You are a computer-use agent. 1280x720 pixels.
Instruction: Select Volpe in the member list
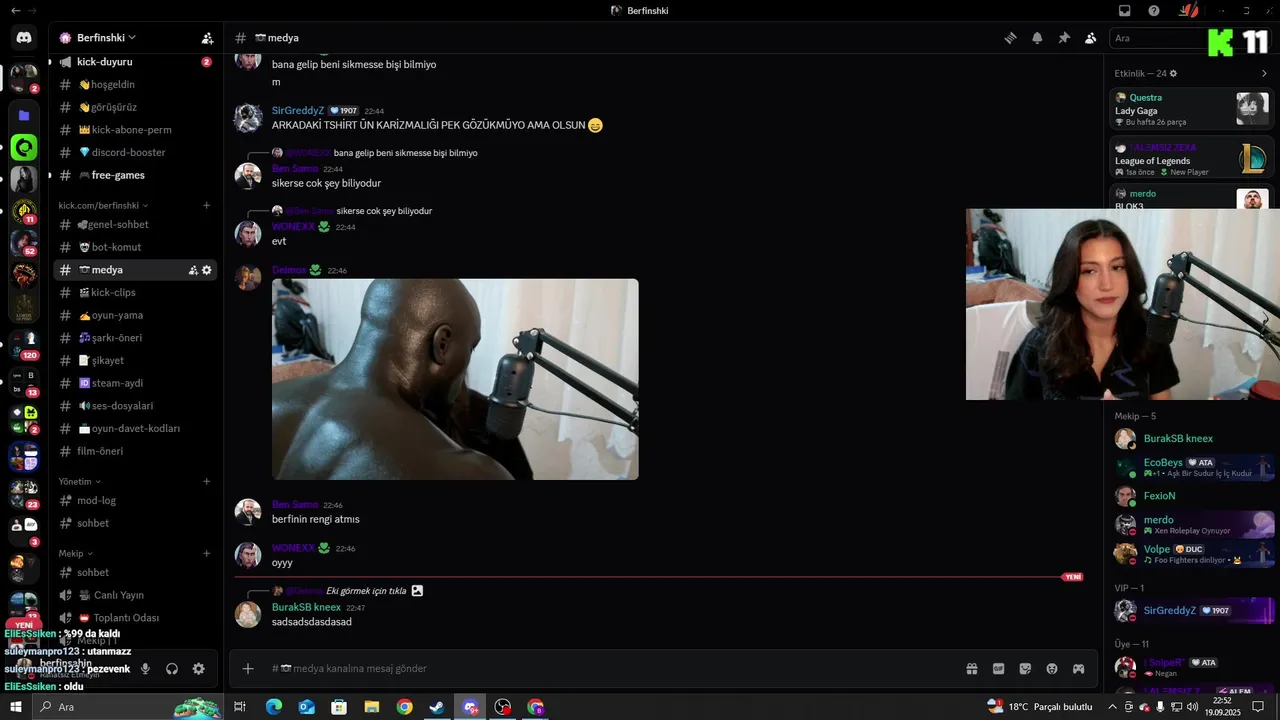(1195, 554)
